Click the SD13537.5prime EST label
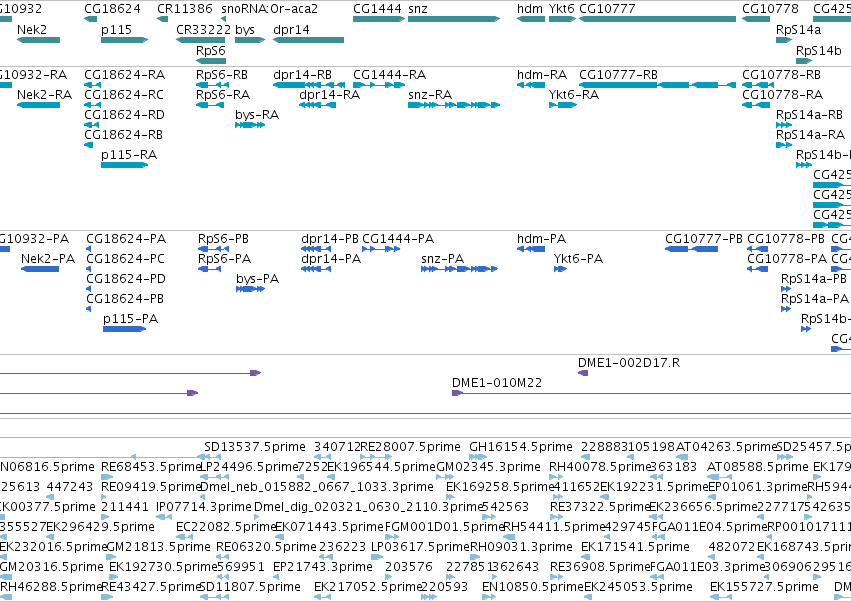 pos(255,446)
